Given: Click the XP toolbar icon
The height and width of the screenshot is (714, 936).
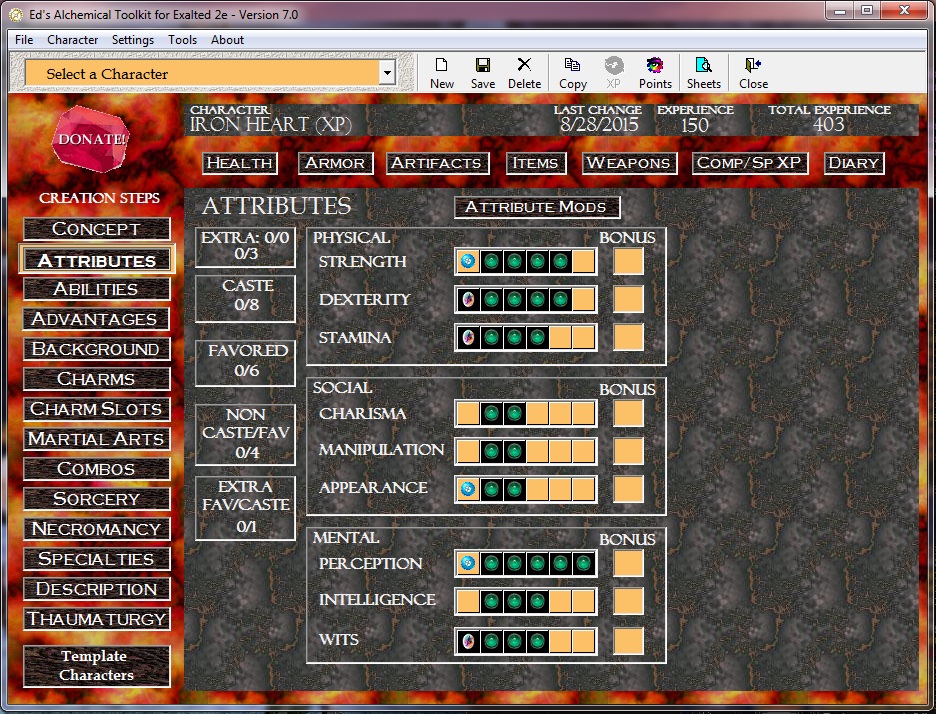Looking at the screenshot, I should pos(614,73).
